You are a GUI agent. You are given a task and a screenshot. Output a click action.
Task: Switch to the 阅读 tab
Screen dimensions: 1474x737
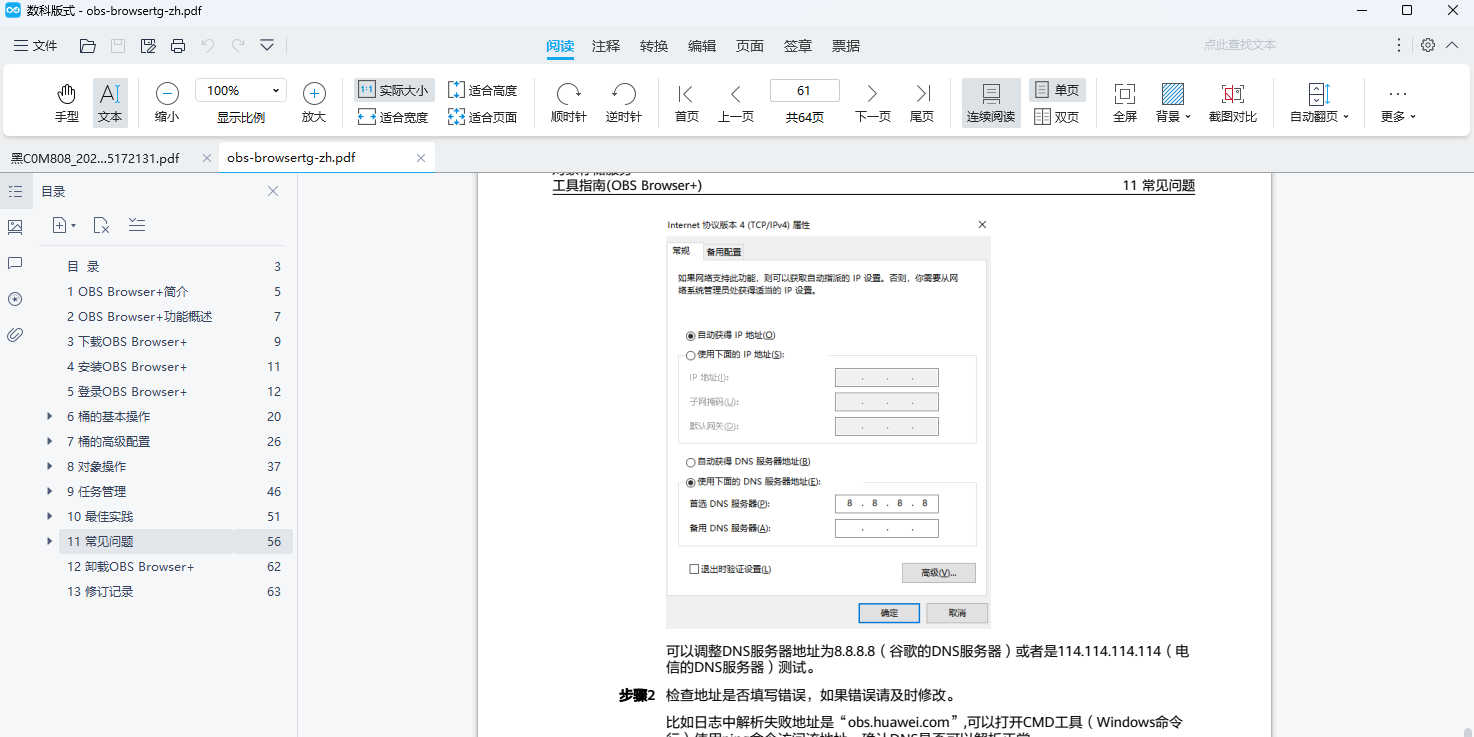560,46
